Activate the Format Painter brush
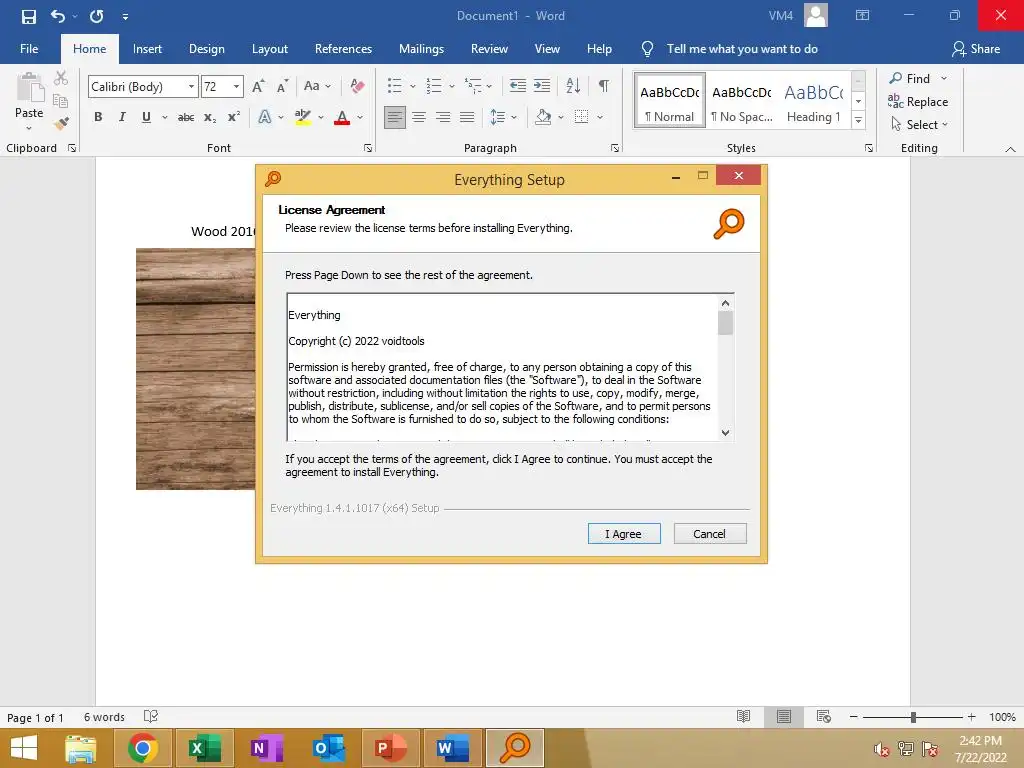 [61, 123]
